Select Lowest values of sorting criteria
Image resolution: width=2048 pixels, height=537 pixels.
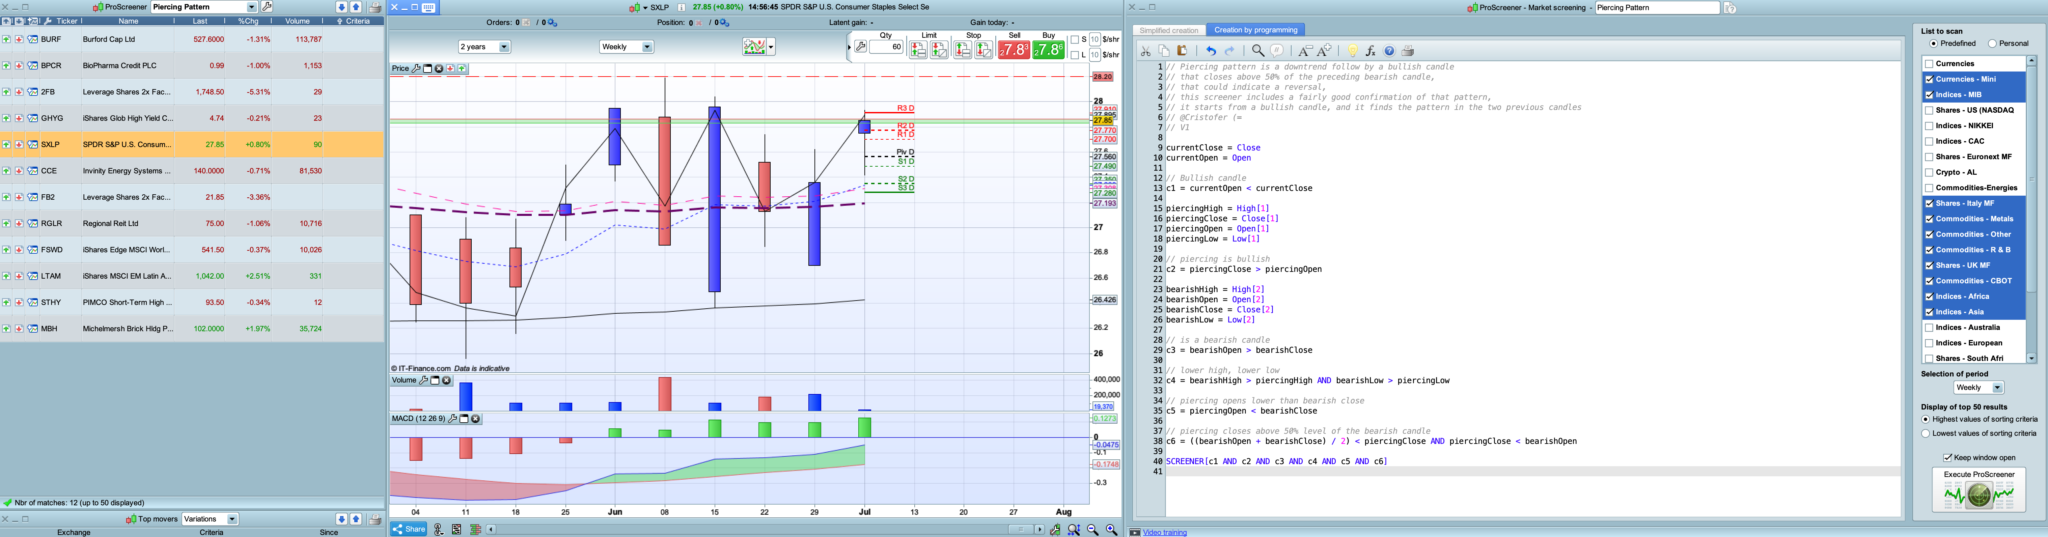[x=1926, y=434]
